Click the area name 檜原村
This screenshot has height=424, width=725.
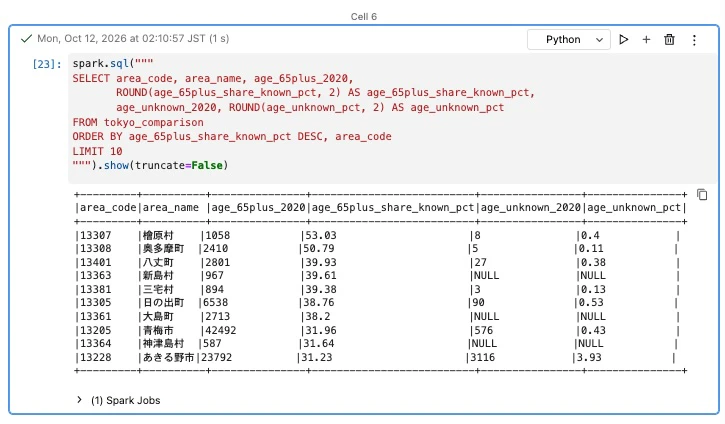[x=158, y=235]
